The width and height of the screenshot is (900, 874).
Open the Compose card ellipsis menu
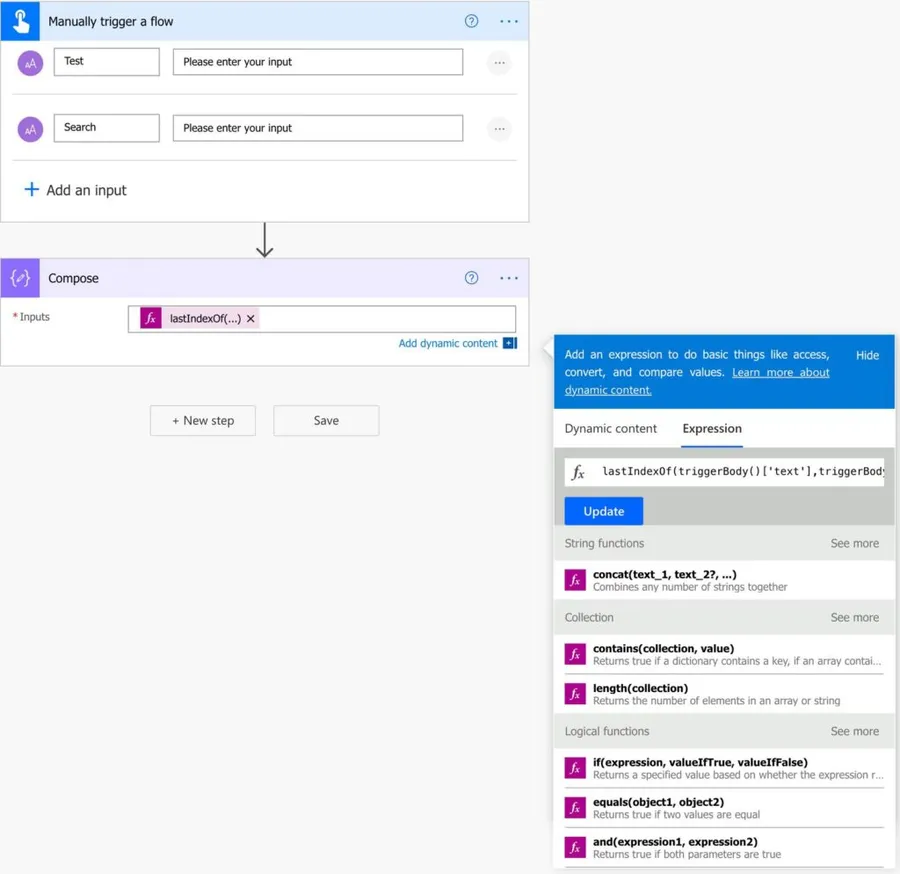click(x=509, y=278)
